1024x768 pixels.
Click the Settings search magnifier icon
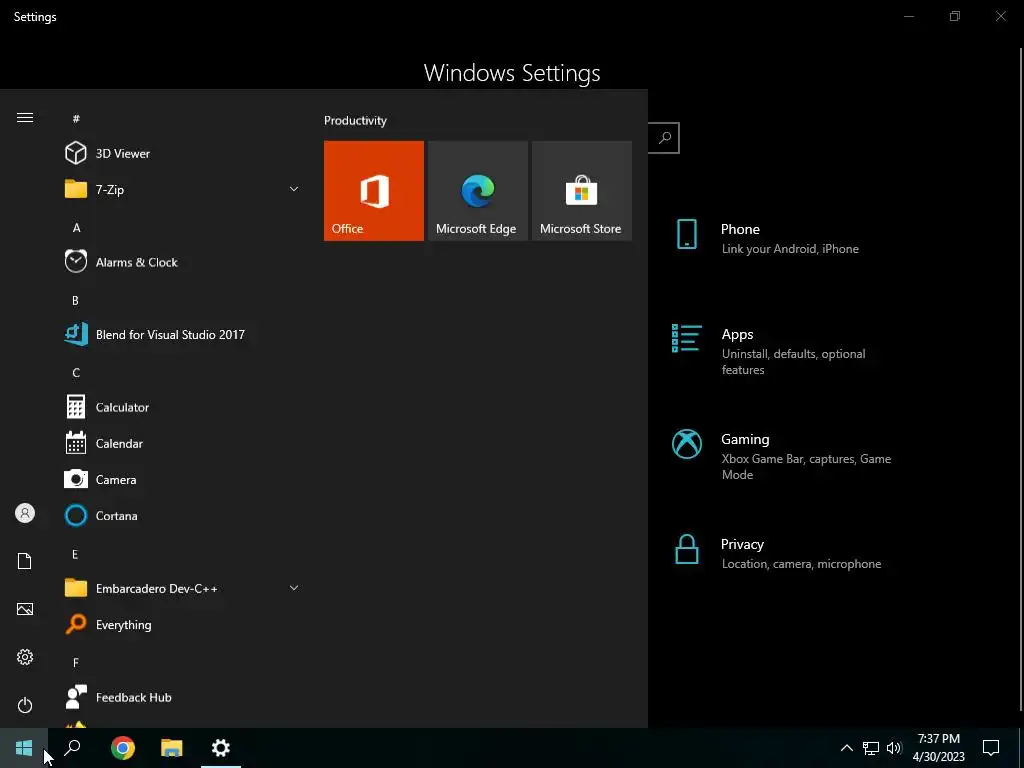665,138
